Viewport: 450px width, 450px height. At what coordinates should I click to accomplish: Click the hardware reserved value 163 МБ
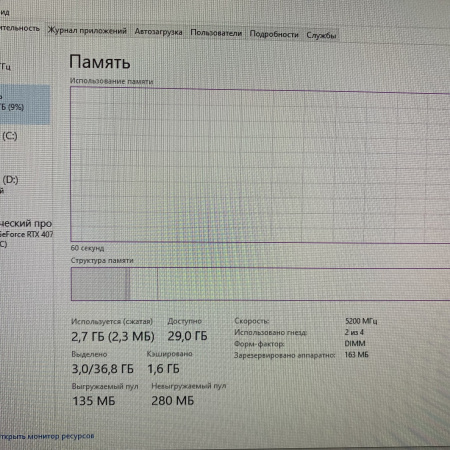357,355
